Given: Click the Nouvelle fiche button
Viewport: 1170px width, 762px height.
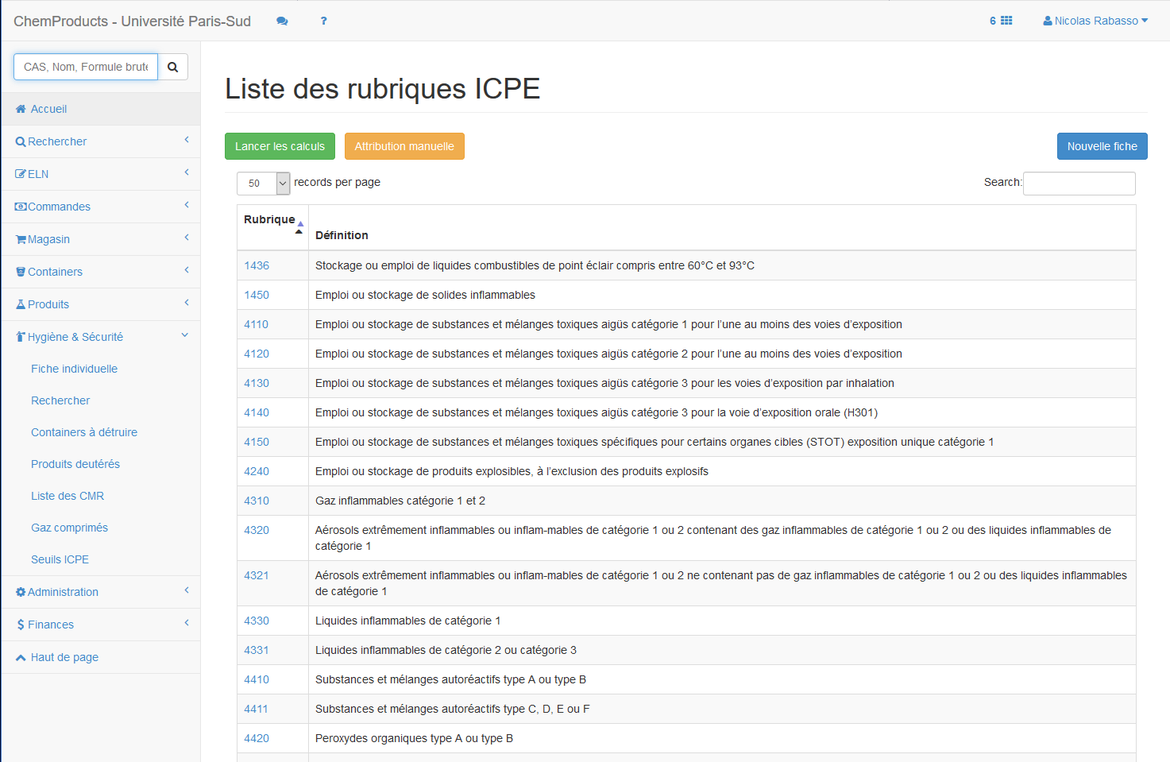Looking at the screenshot, I should (x=1102, y=146).
